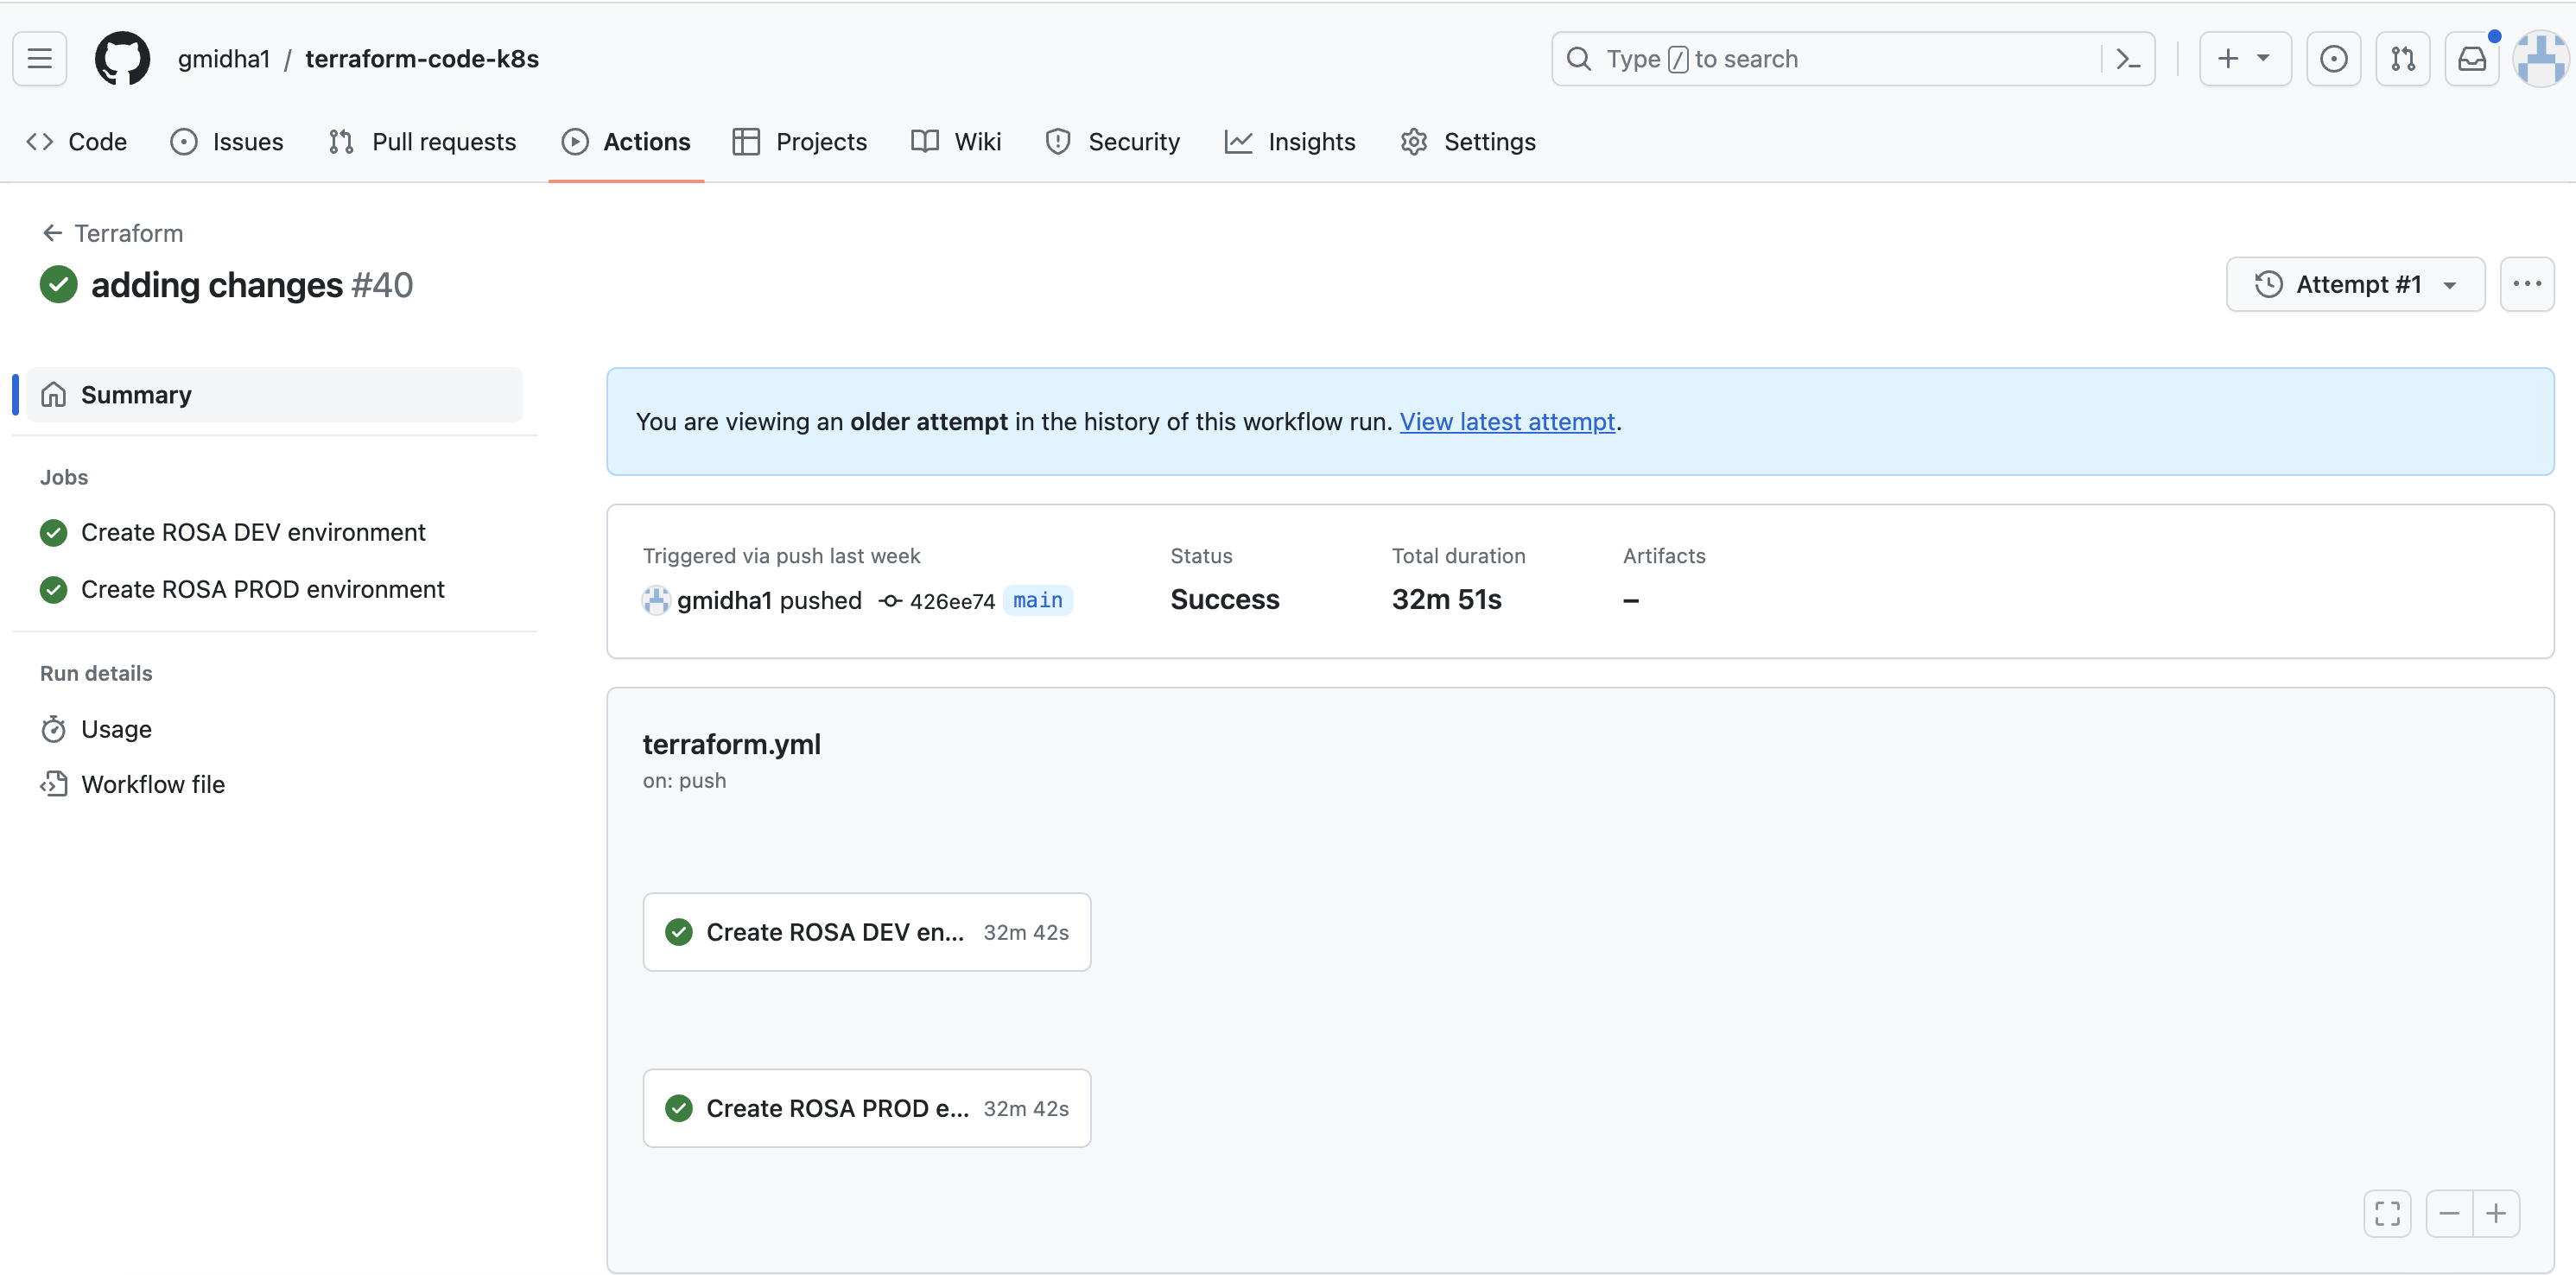The height and width of the screenshot is (1275, 2576).
Task: Open the gmidha1 owner link
Action: point(224,59)
